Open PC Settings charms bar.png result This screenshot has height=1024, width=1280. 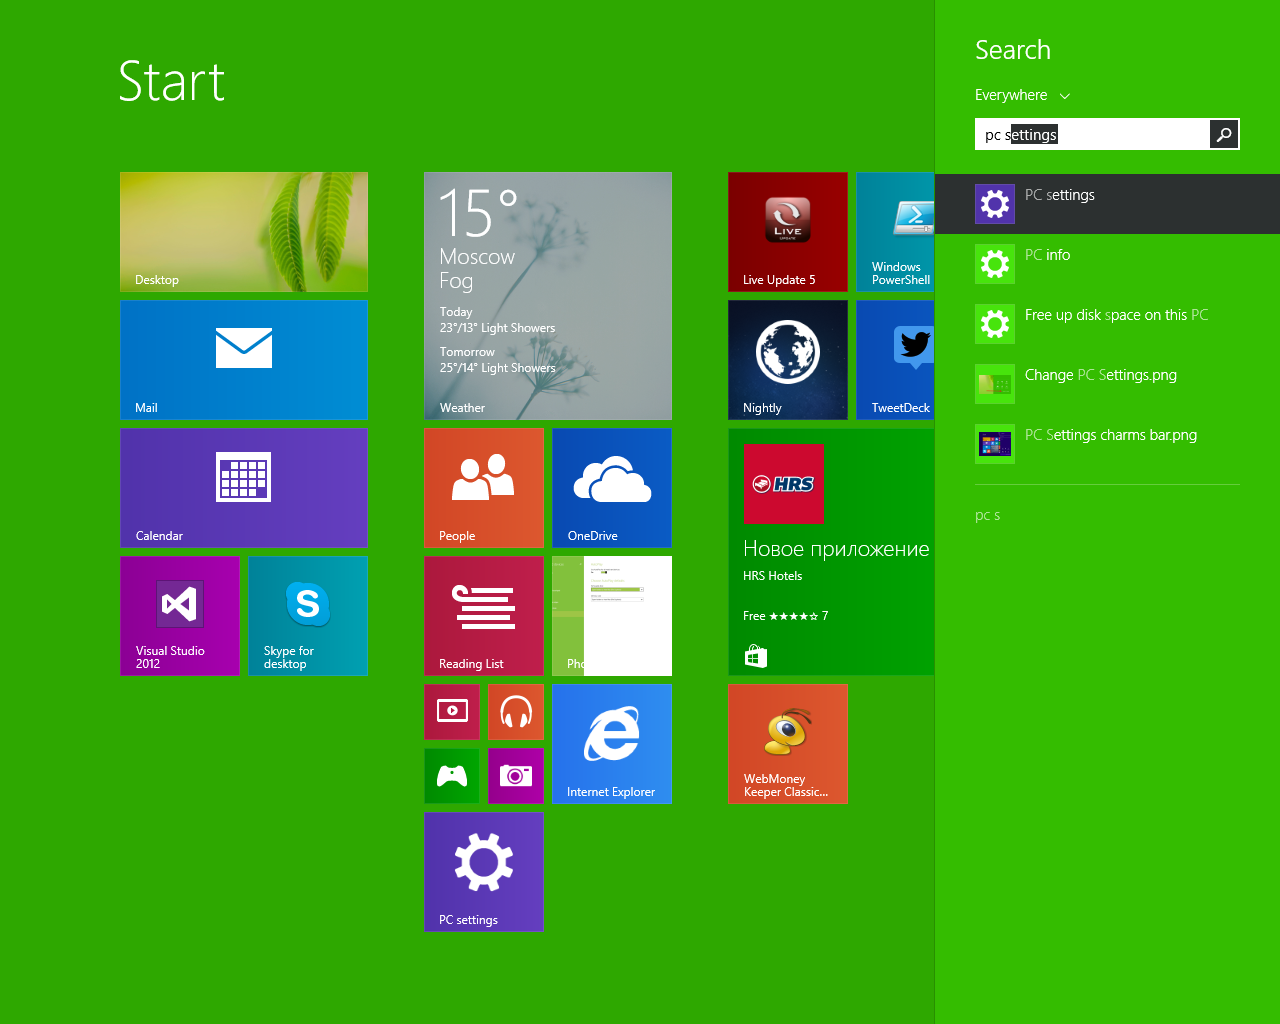coord(1107,444)
